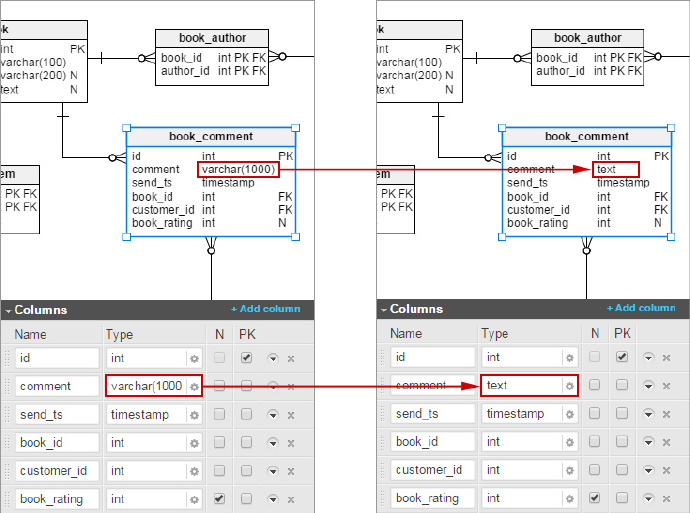This screenshot has height=513, width=690.
Task: Open type settings gear for send_ts, left panel
Action: coord(194,415)
